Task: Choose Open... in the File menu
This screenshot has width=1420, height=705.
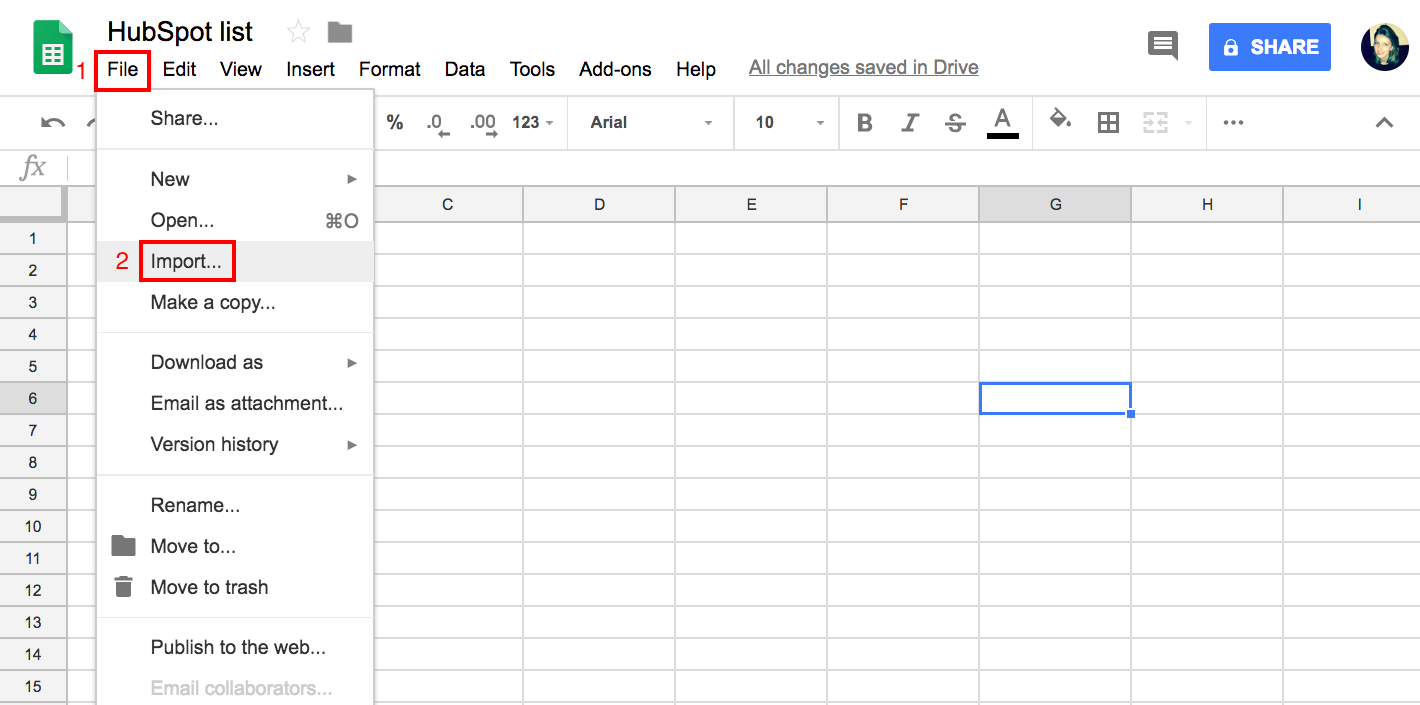Action: click(x=235, y=220)
